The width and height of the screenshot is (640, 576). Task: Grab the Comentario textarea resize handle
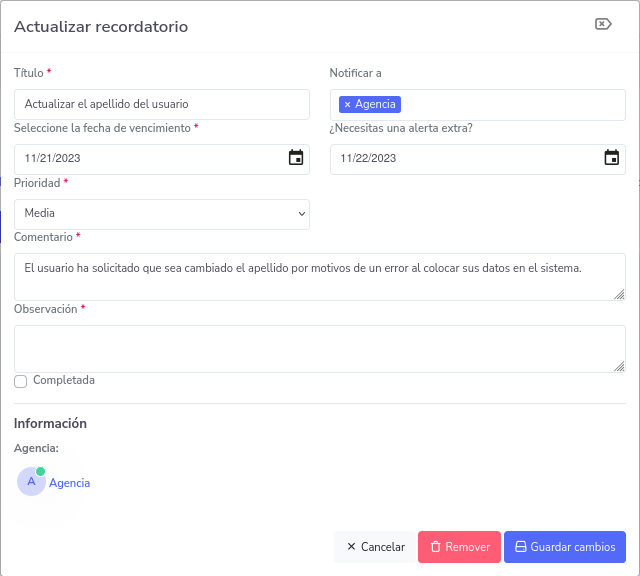point(619,294)
